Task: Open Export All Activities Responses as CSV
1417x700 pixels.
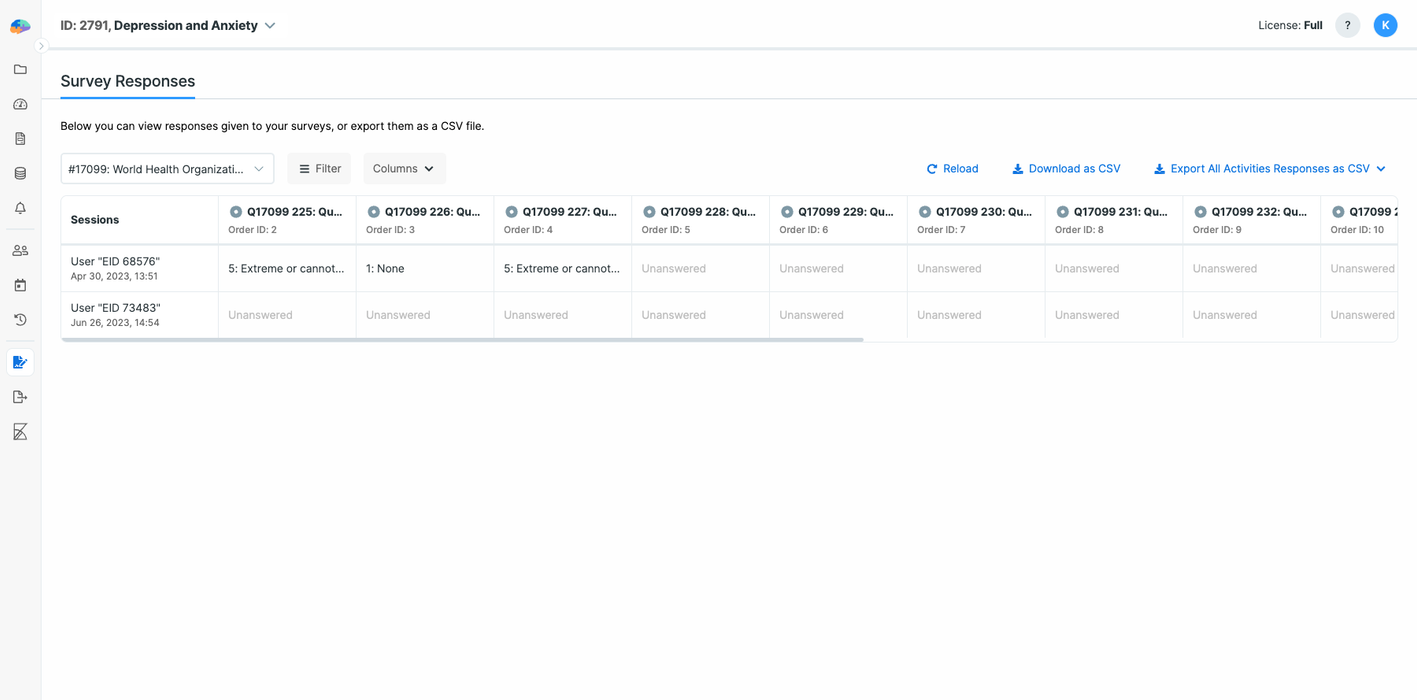Action: pyautogui.click(x=1269, y=169)
